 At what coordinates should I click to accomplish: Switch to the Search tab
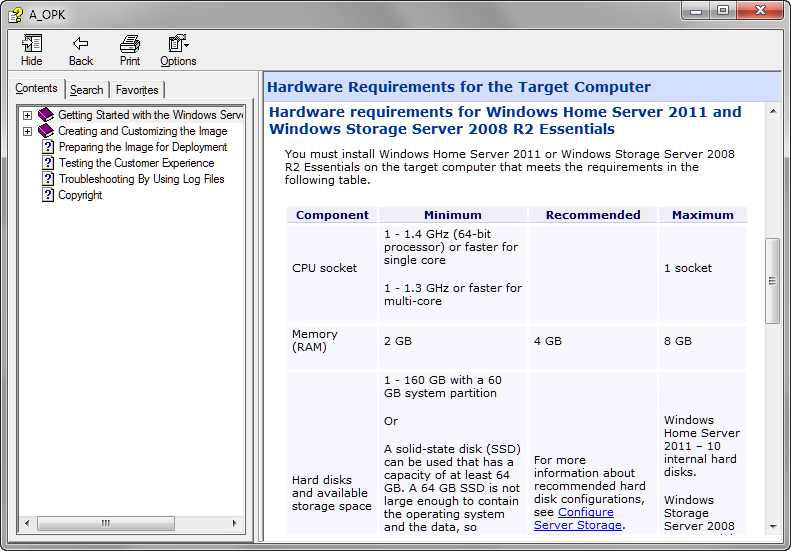point(86,90)
